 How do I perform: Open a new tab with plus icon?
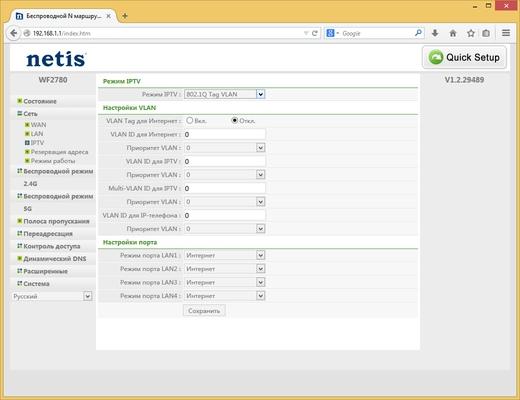tap(125, 16)
